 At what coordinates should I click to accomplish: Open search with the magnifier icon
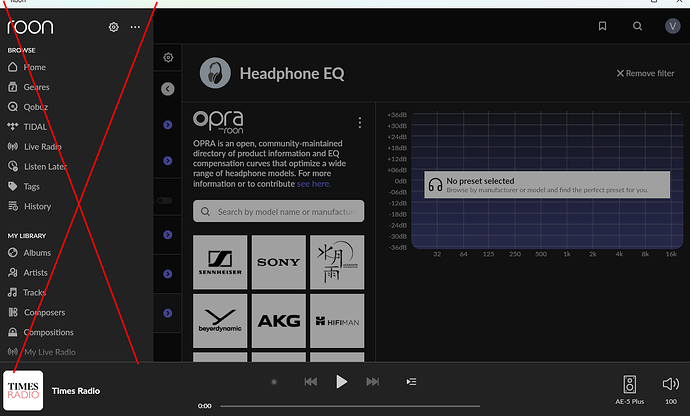pyautogui.click(x=637, y=27)
